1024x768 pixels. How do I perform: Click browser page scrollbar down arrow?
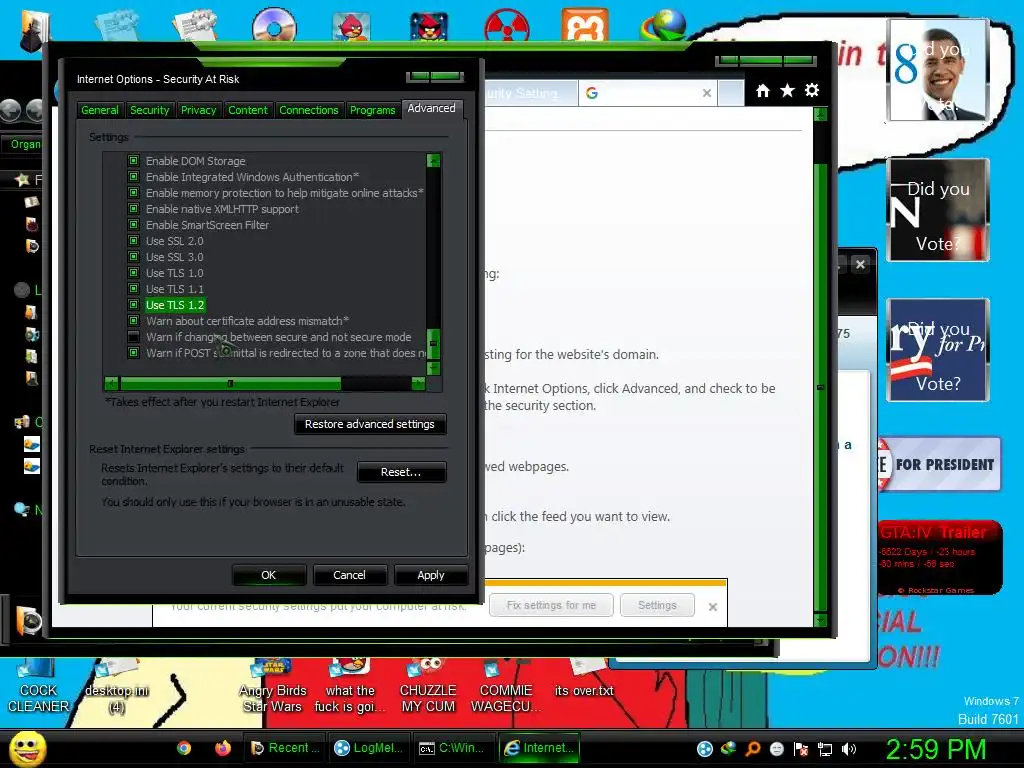pyautogui.click(x=820, y=620)
